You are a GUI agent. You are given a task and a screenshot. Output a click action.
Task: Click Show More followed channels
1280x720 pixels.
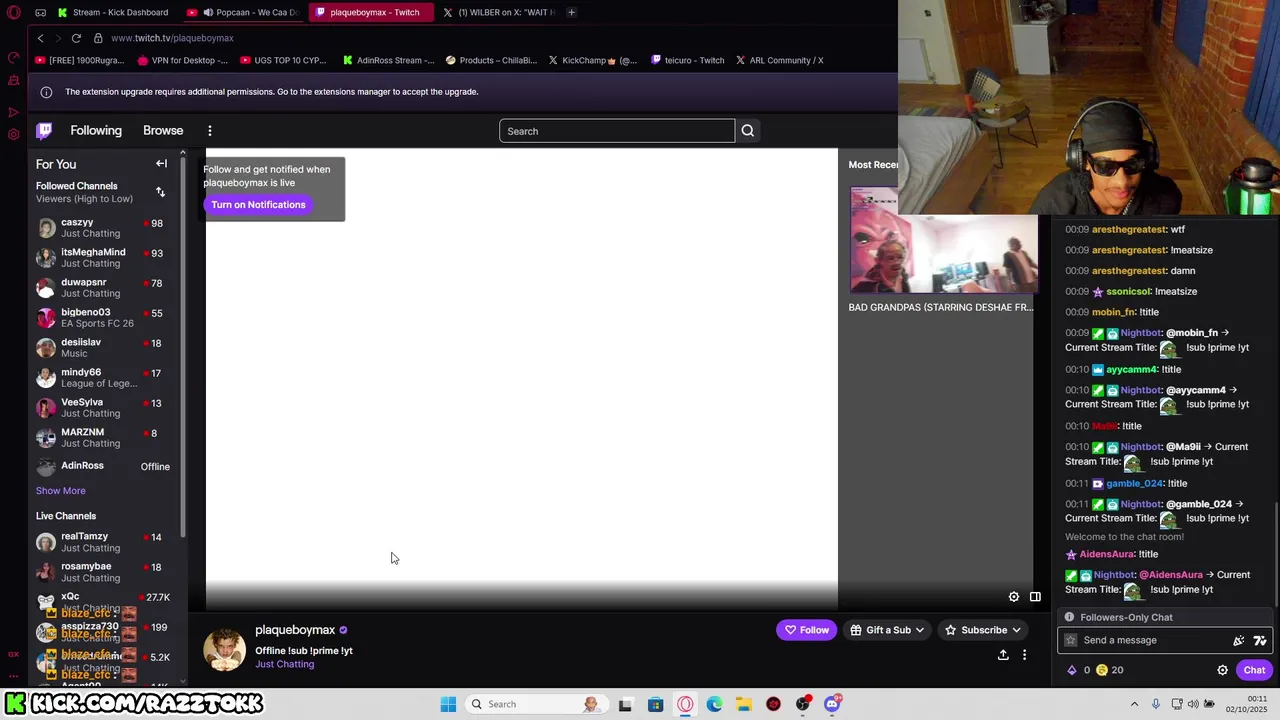[61, 491]
